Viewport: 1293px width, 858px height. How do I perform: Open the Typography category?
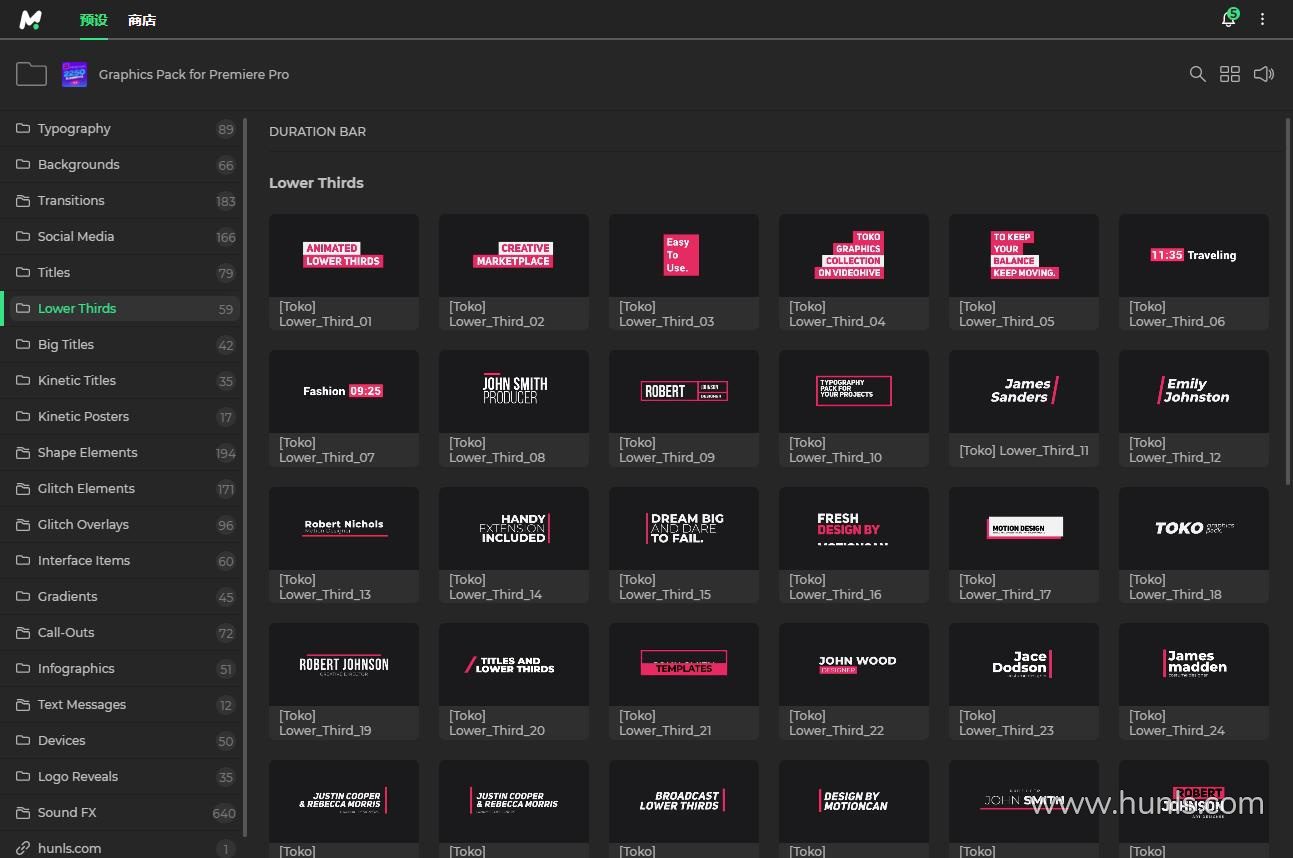coord(120,128)
